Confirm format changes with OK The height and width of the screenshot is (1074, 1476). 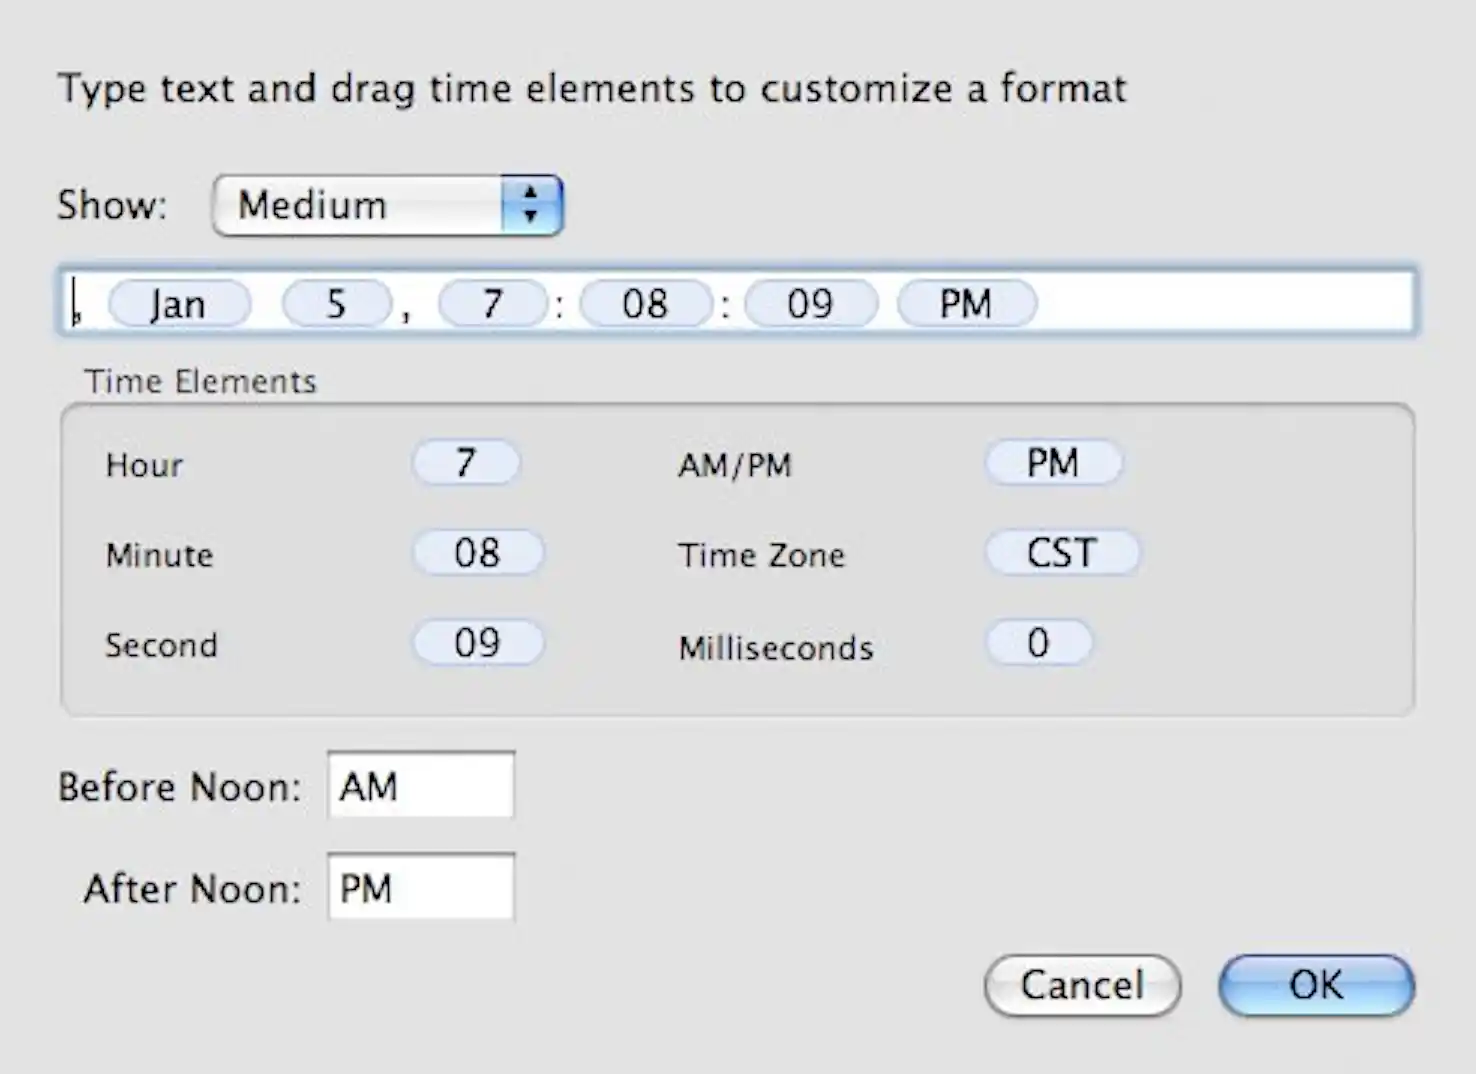tap(1315, 985)
